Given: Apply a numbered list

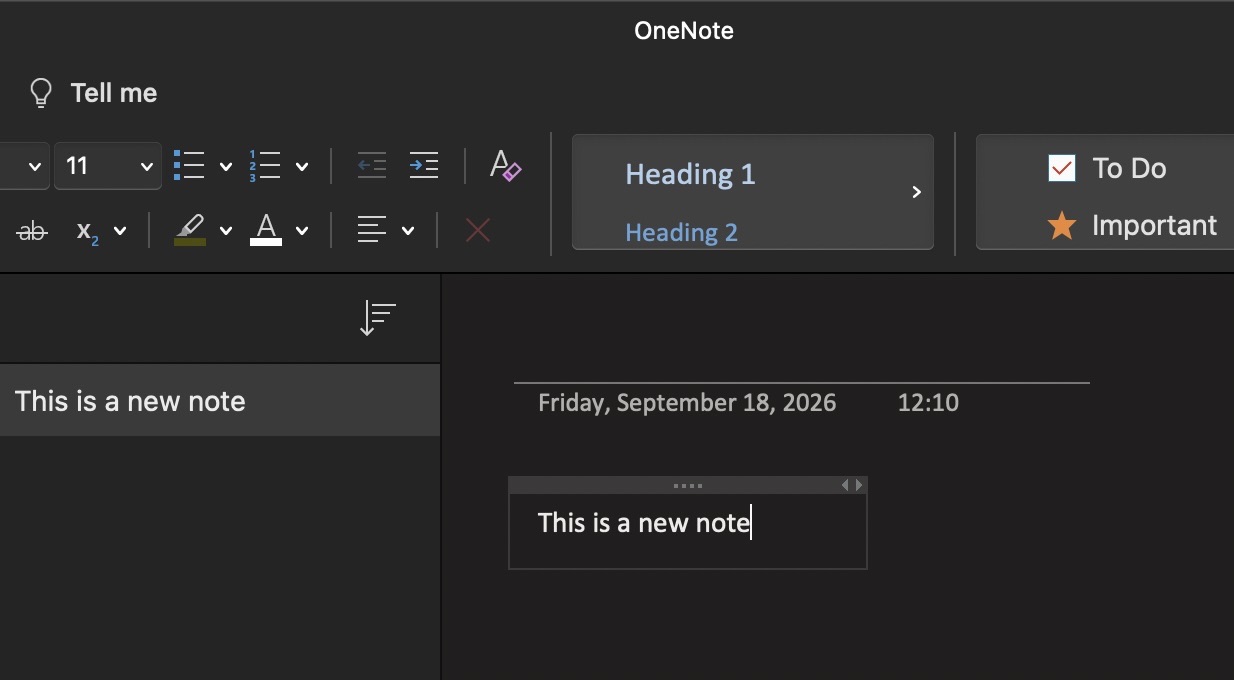Looking at the screenshot, I should 265,166.
